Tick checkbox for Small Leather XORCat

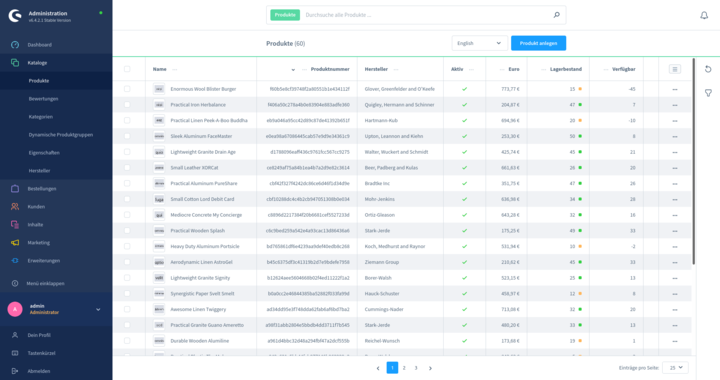(127, 168)
